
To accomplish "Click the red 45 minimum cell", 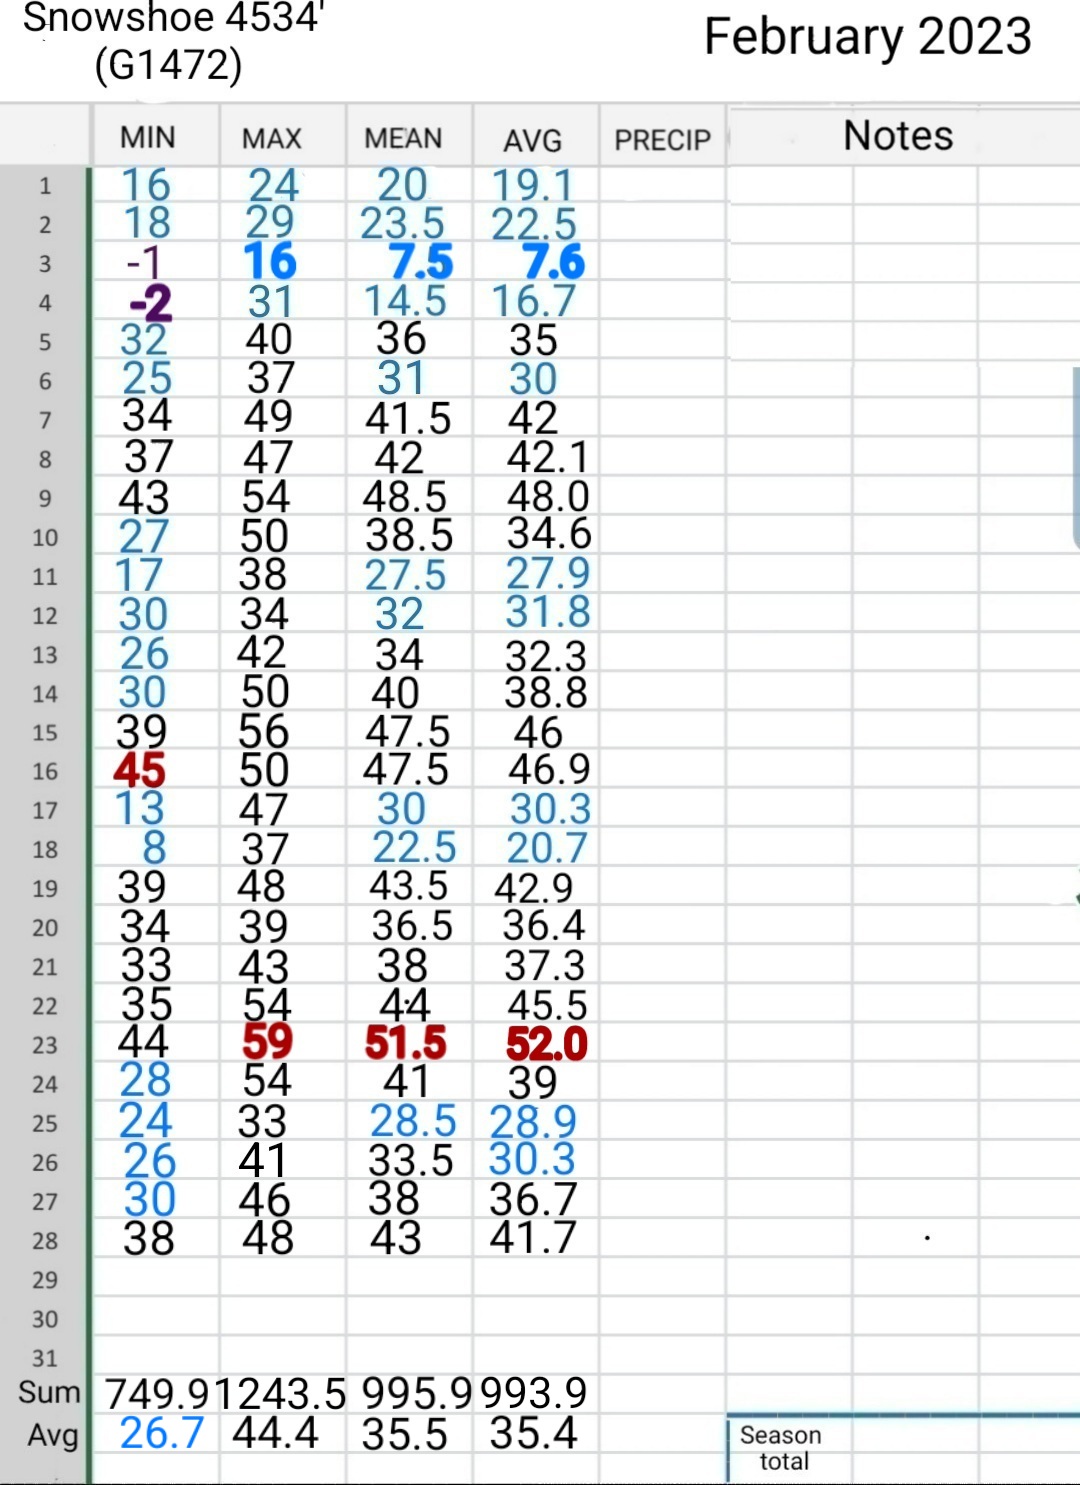I will point(139,770).
